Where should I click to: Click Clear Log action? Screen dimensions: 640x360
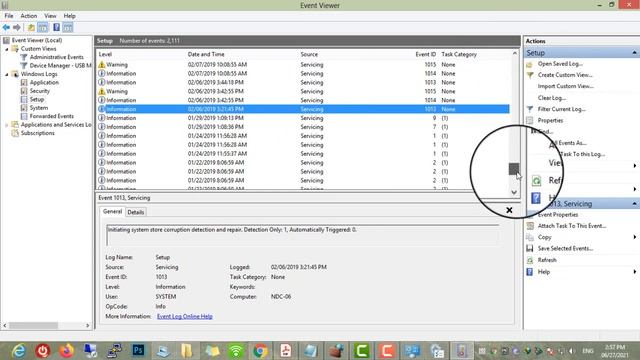tap(551, 98)
